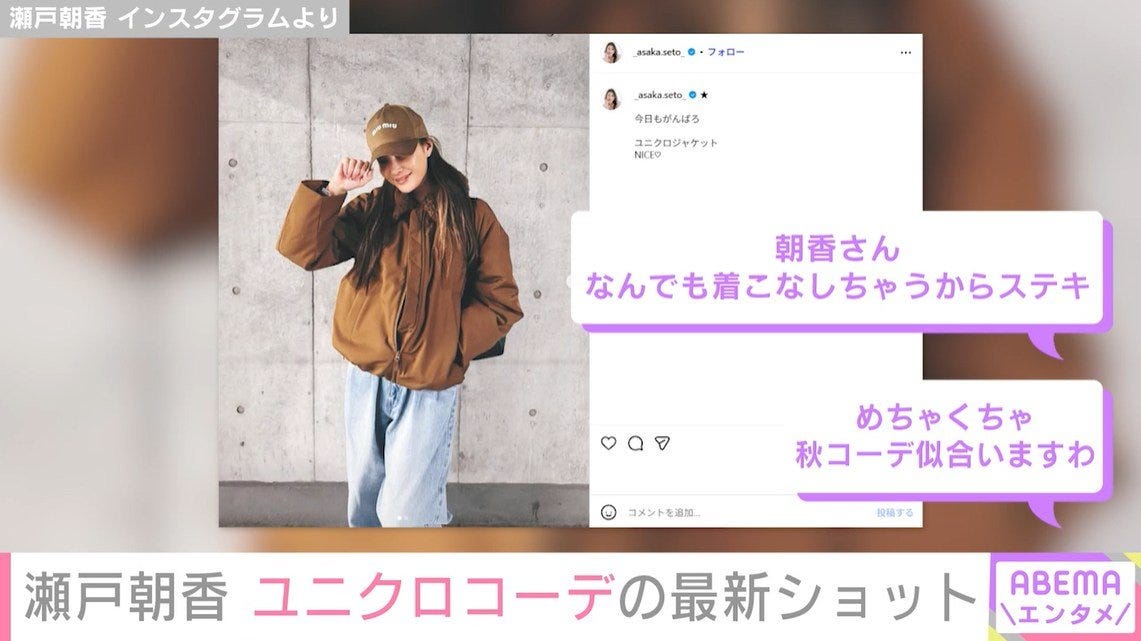Click the ユニクロコーデ headline banner text
The width and height of the screenshot is (1141, 641).
click(434, 597)
